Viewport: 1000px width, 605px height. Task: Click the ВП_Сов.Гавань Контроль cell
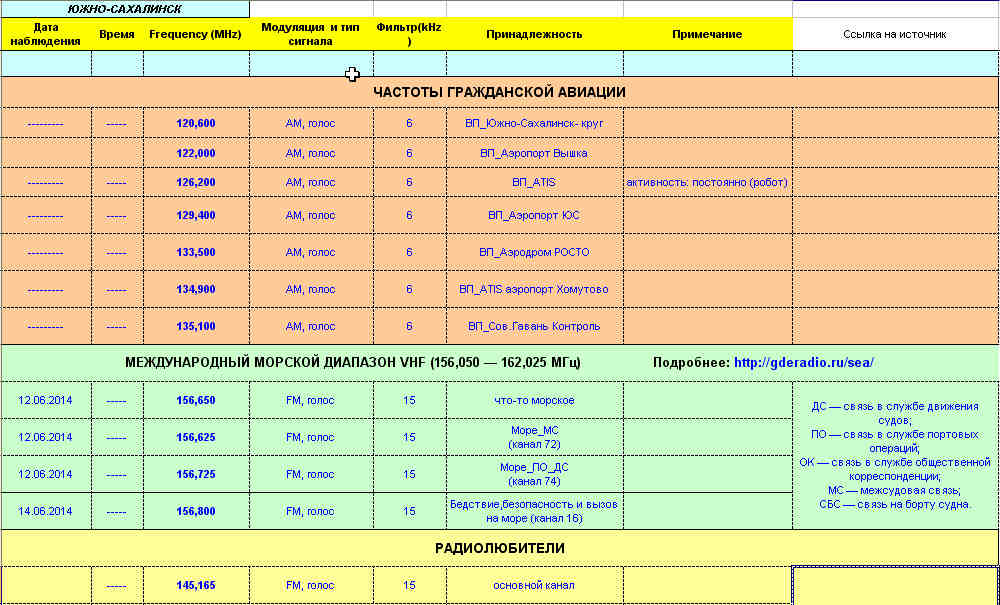(x=534, y=326)
